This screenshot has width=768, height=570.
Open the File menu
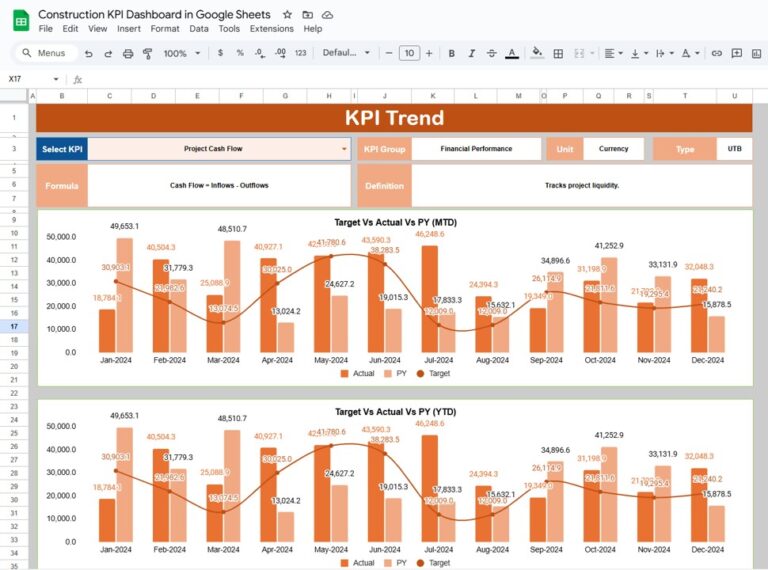pos(46,29)
